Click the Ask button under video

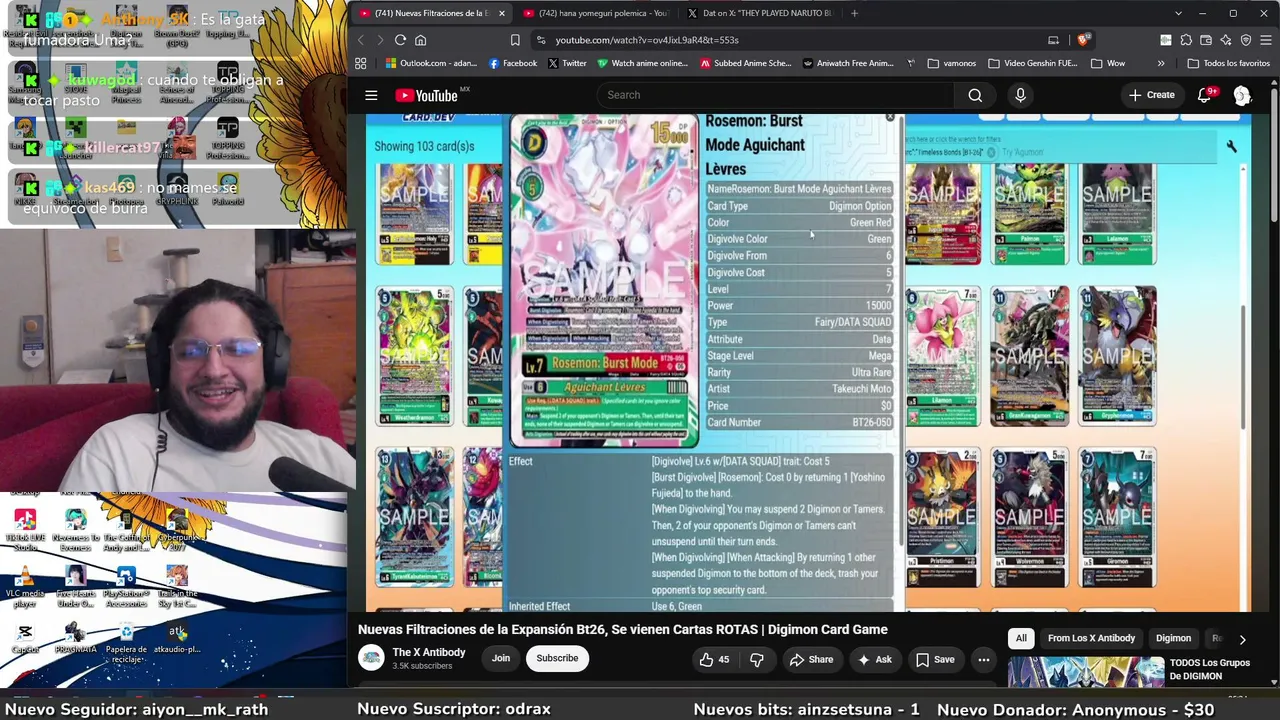(875, 659)
